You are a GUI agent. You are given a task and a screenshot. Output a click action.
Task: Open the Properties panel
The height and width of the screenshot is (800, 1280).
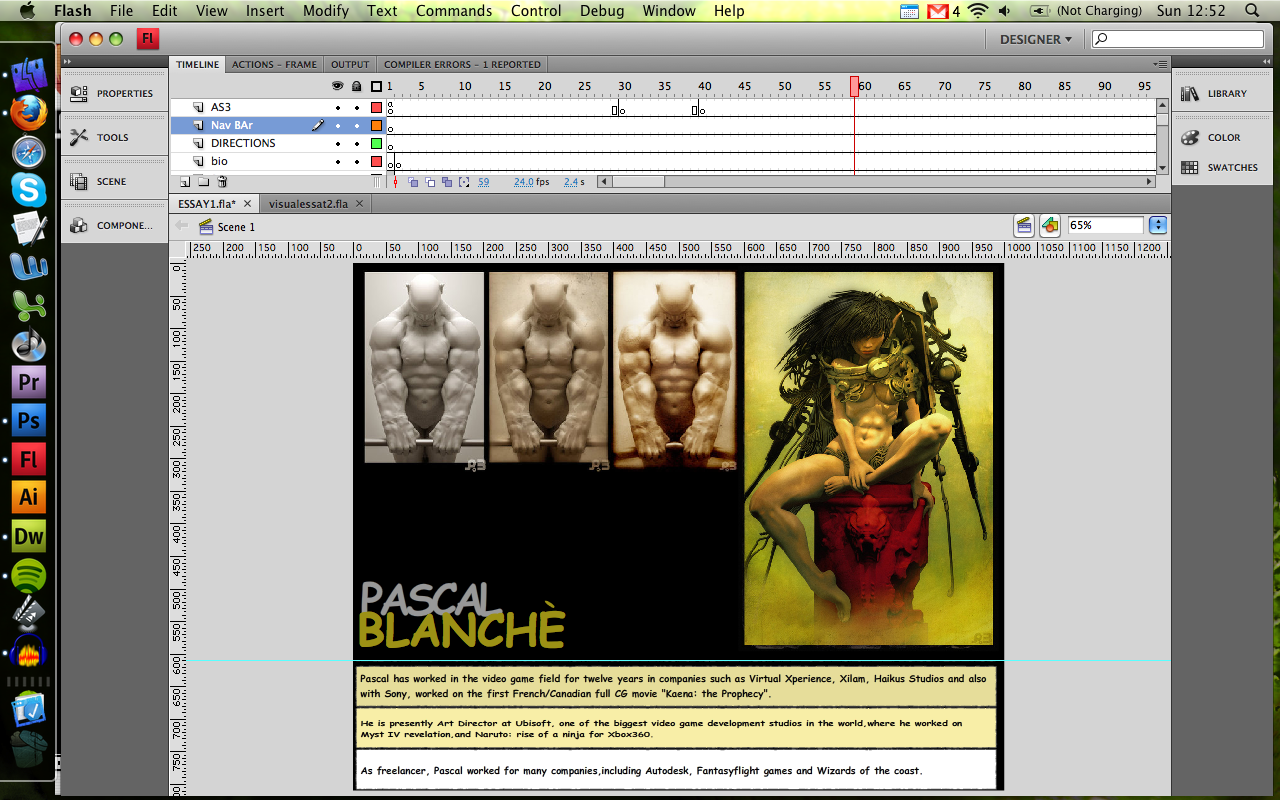(113, 94)
